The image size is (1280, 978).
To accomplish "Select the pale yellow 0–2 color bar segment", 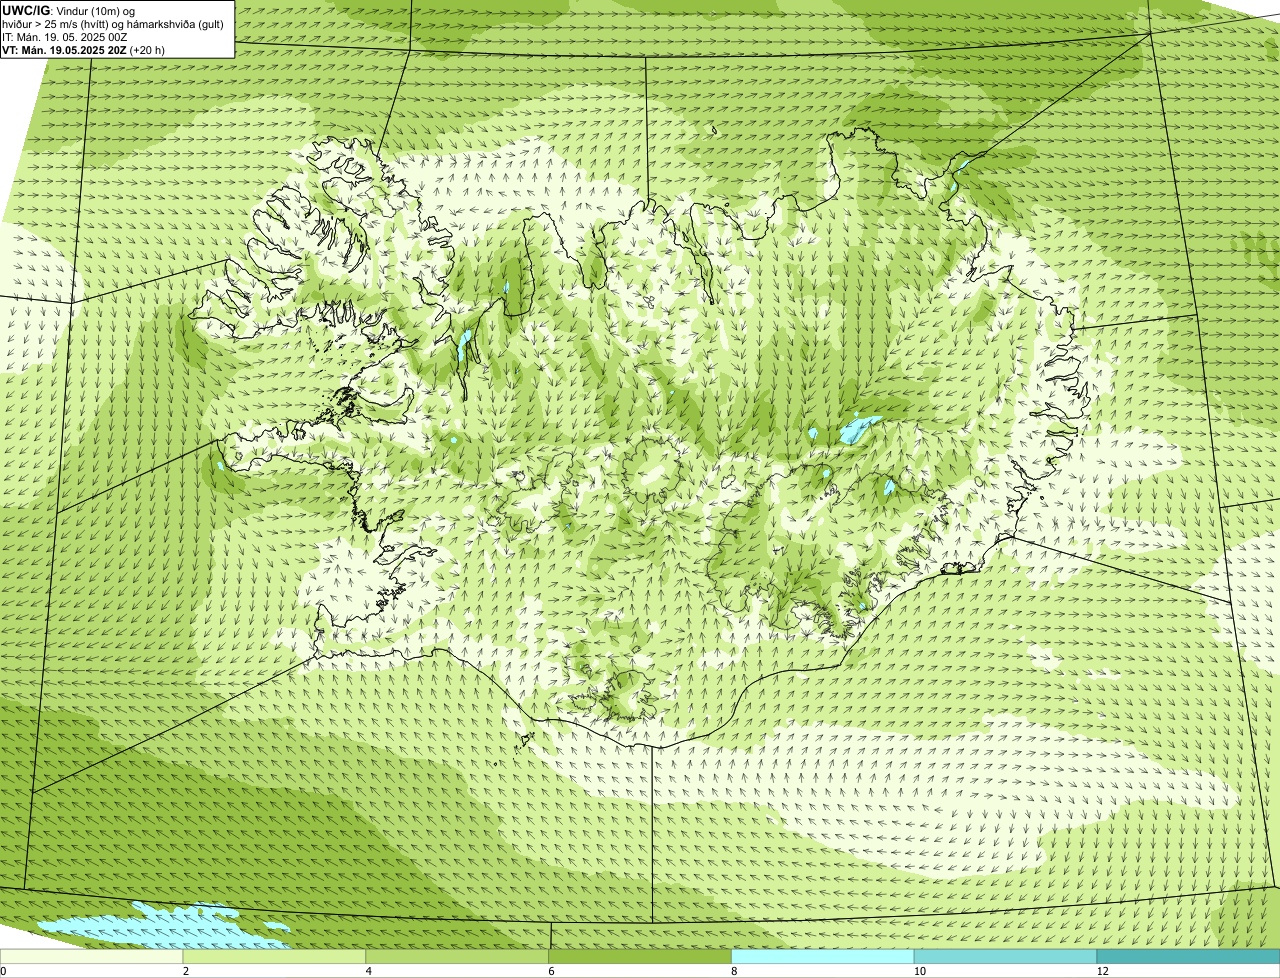I will tap(92, 956).
